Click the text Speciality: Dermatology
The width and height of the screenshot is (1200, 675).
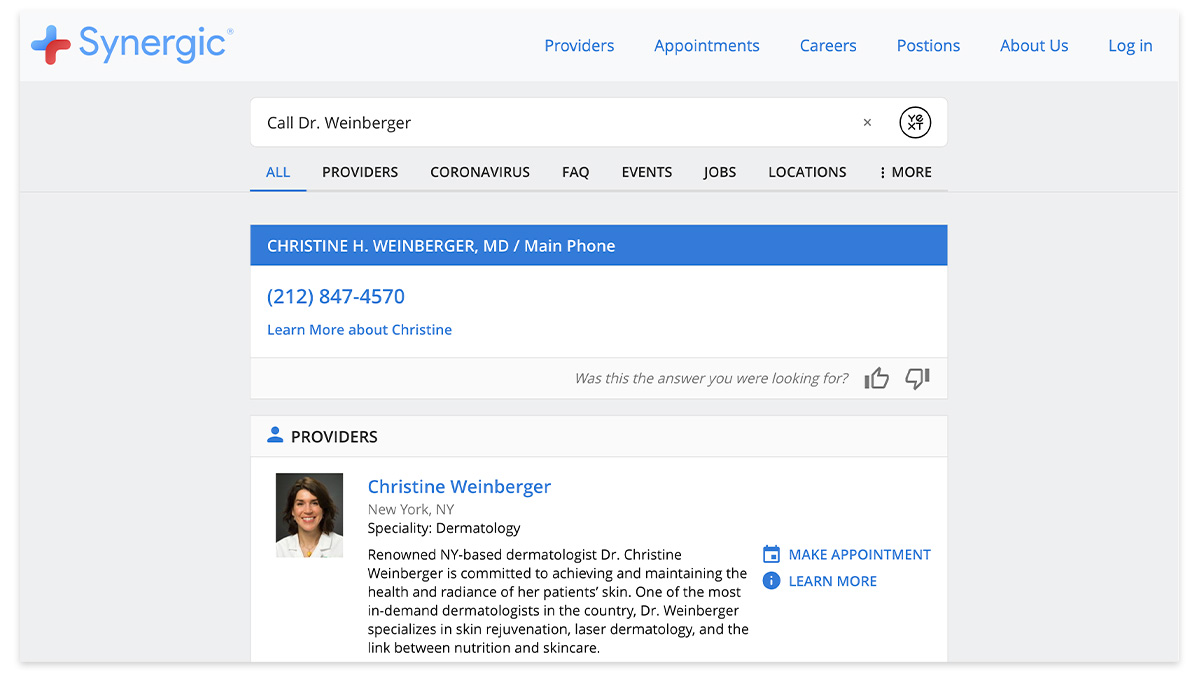(444, 528)
